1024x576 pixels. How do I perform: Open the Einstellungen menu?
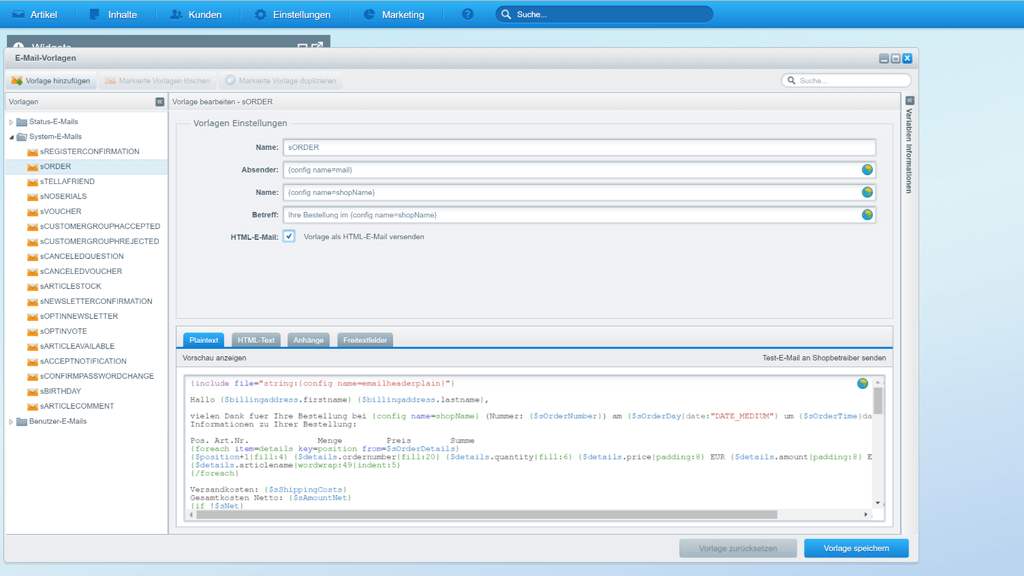[x=292, y=14]
